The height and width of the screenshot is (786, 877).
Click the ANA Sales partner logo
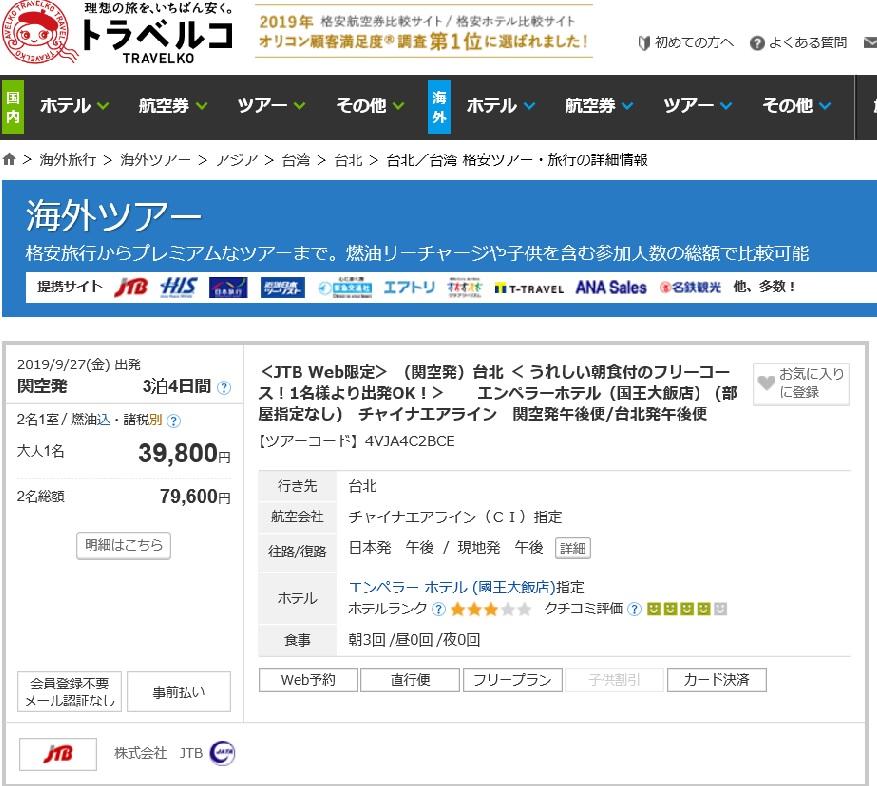(611, 288)
